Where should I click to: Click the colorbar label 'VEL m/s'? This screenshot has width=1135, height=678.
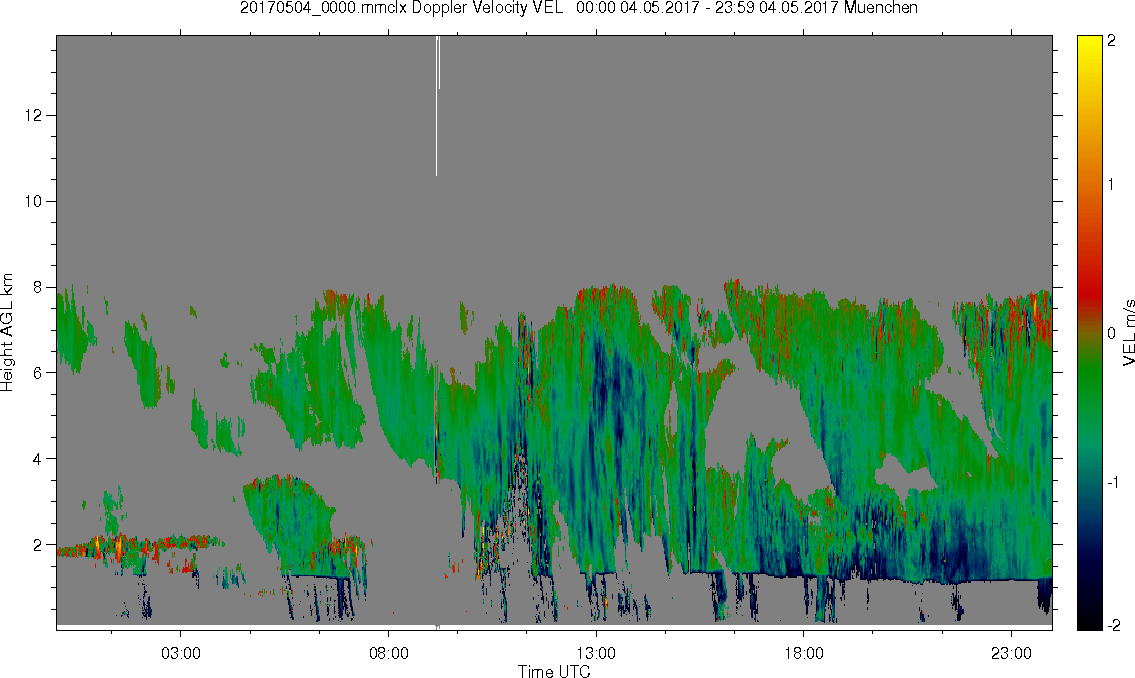coord(1128,332)
